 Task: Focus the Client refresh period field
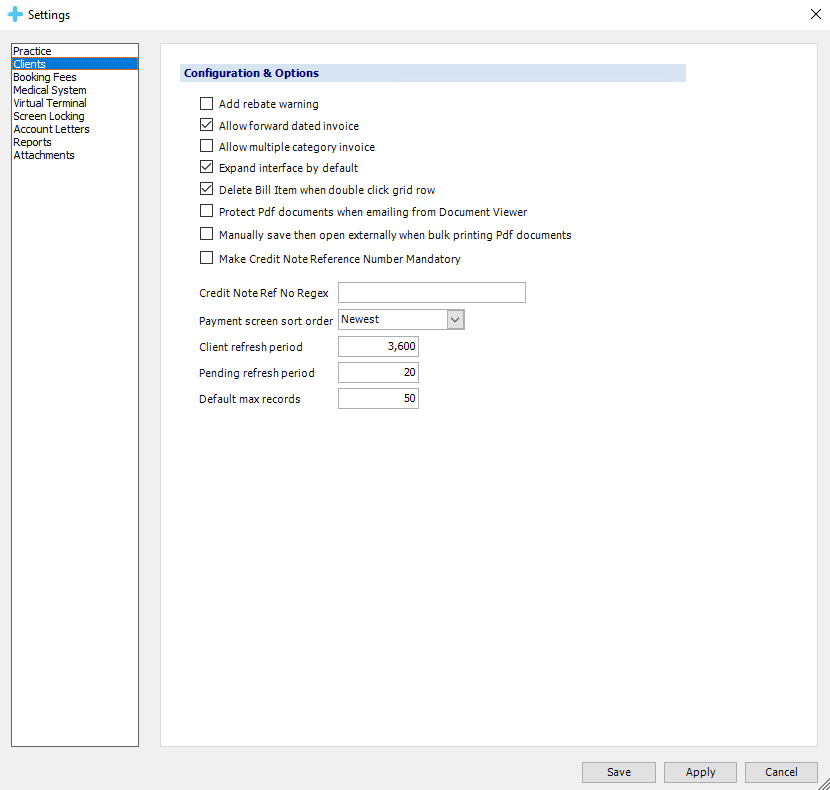pos(378,347)
